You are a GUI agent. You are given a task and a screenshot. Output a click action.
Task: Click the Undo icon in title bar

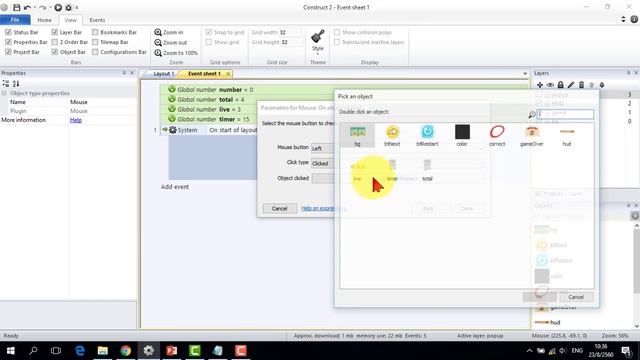pyautogui.click(x=28, y=7)
